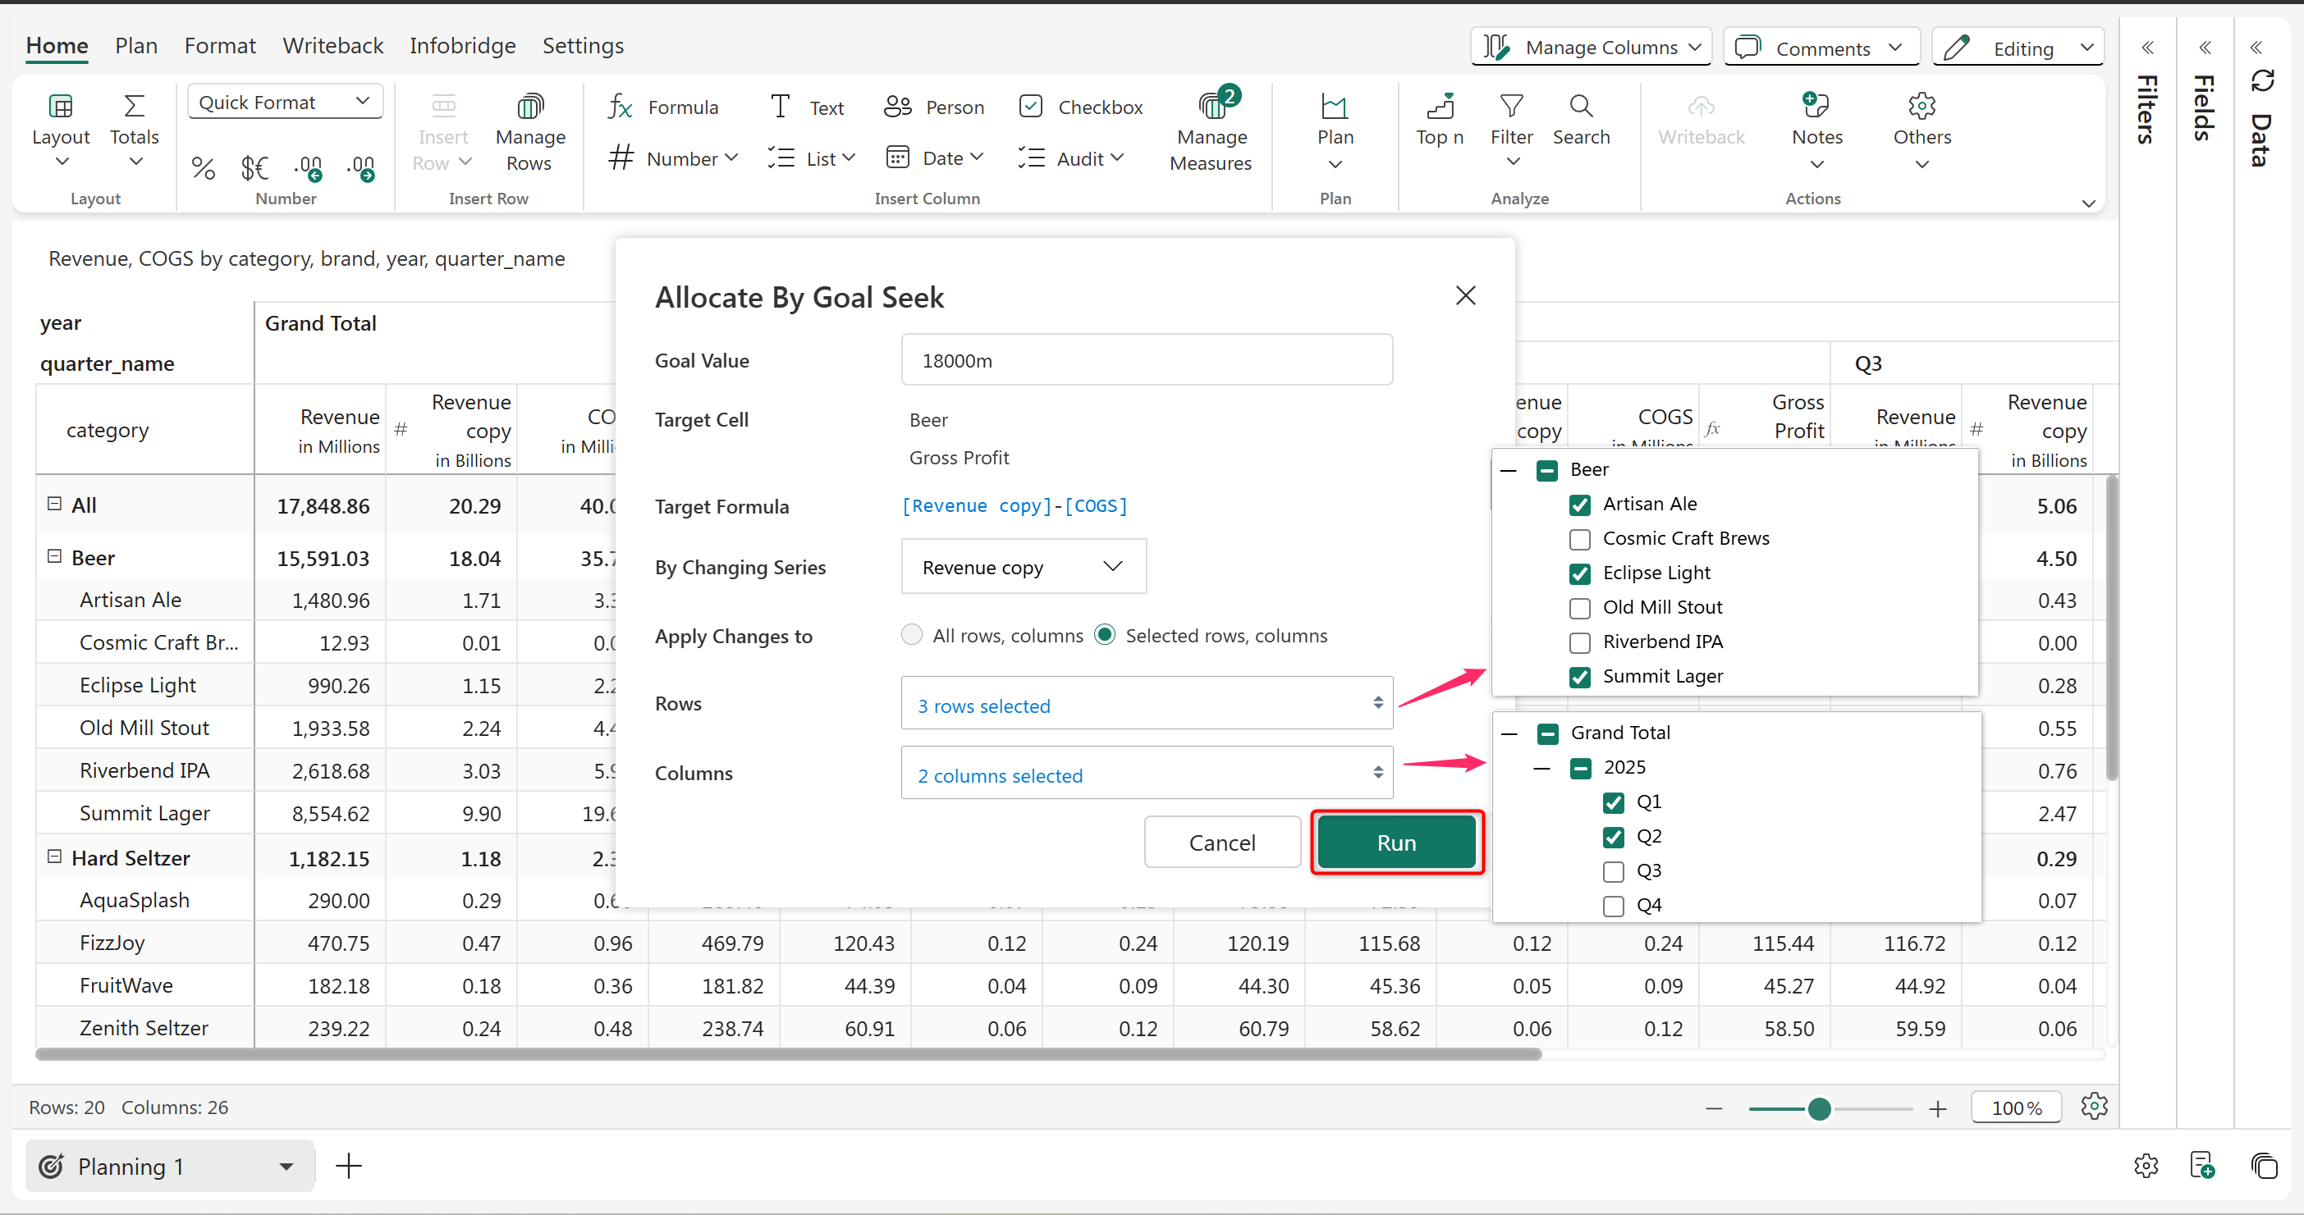Uncheck the Q2 column checkbox
The height and width of the screenshot is (1215, 2304).
[1613, 836]
